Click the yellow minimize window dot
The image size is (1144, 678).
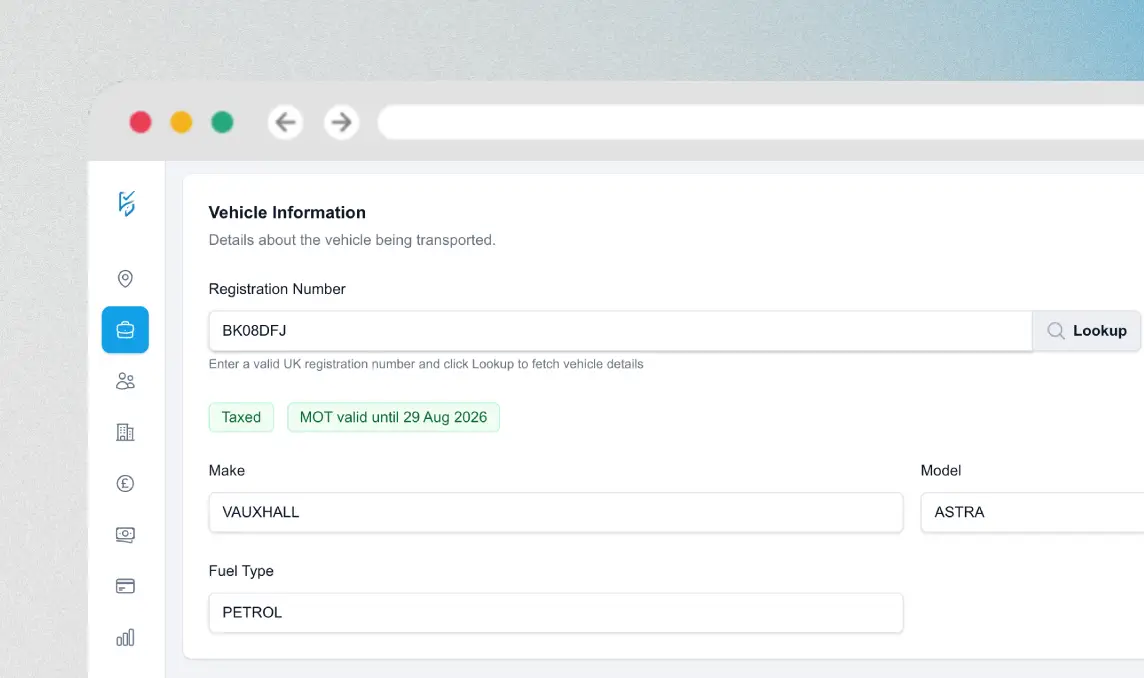(182, 122)
